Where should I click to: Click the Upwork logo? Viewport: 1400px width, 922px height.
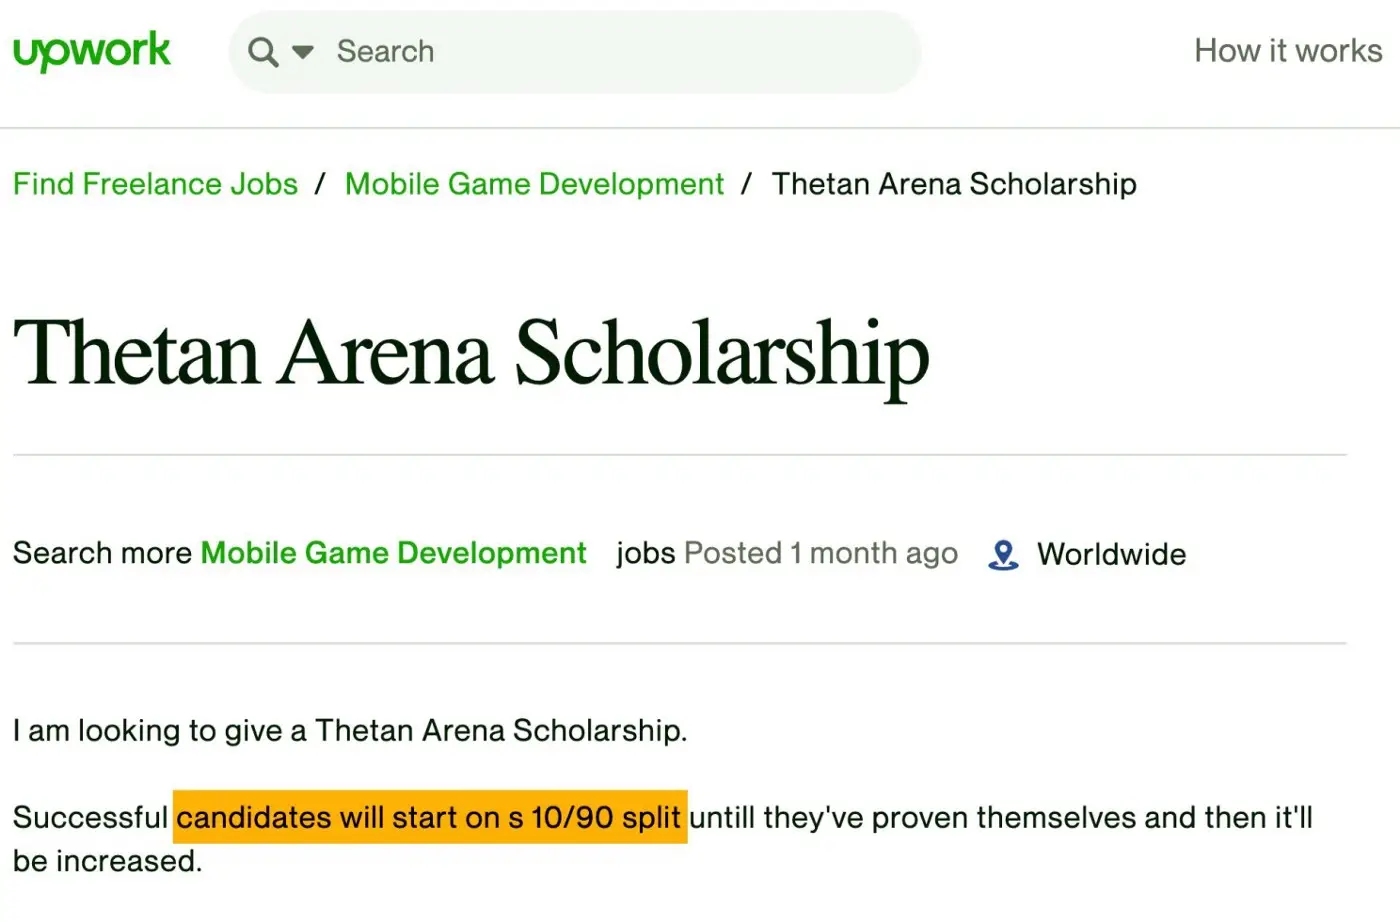(x=92, y=51)
